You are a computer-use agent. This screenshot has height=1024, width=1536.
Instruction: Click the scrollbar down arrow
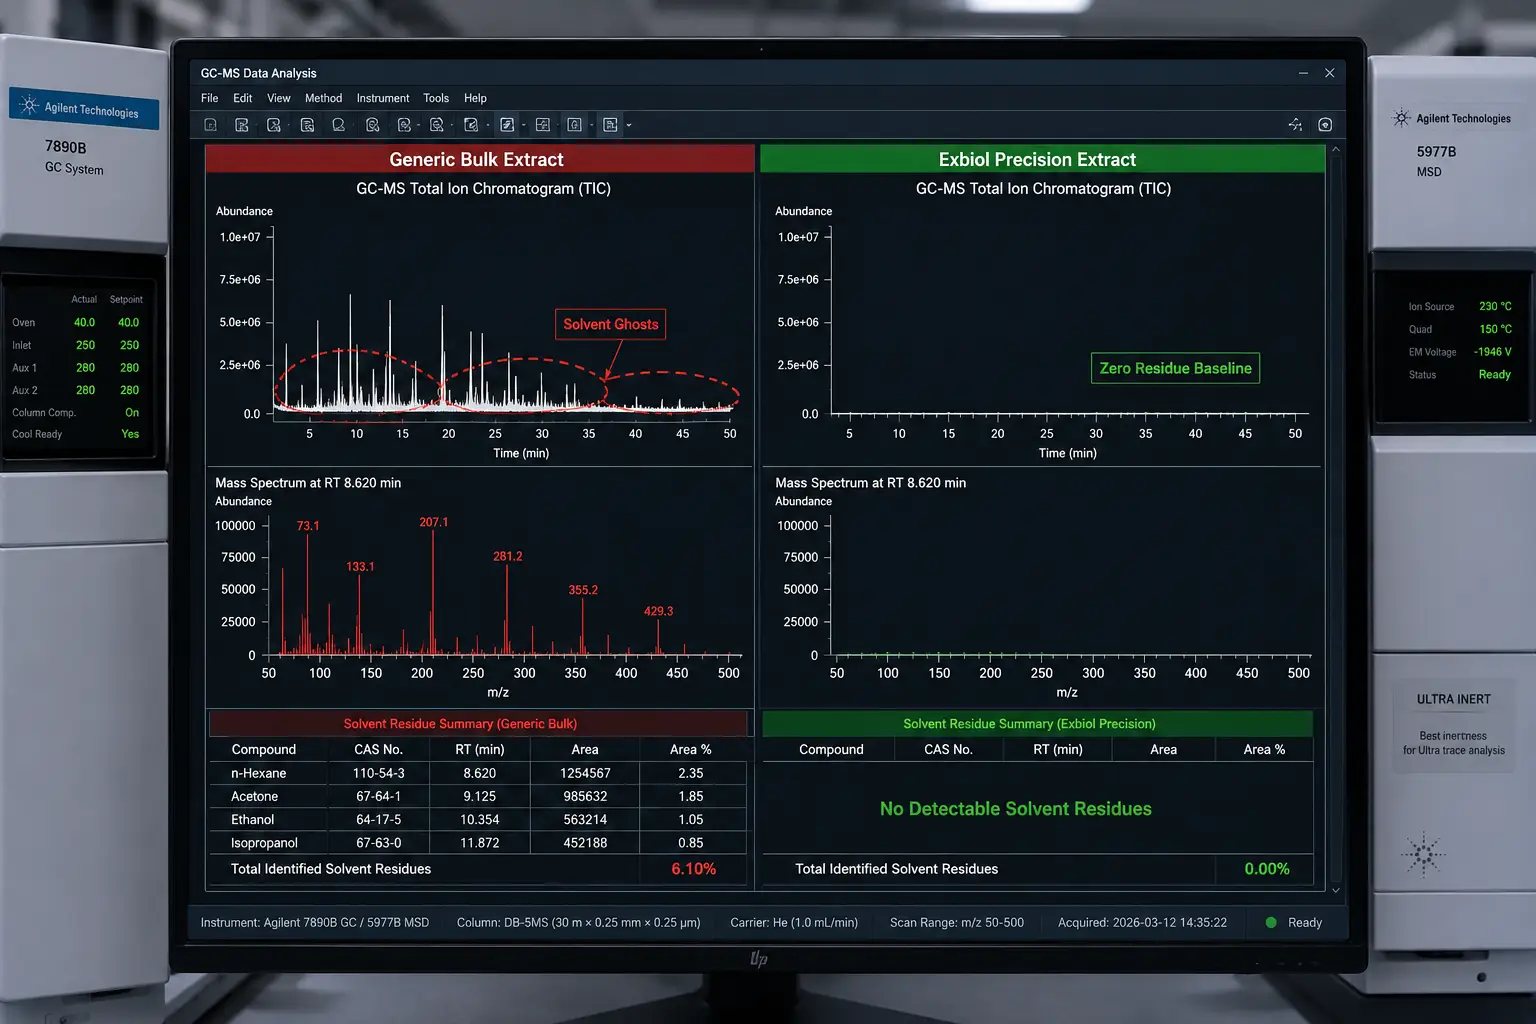click(x=1336, y=890)
